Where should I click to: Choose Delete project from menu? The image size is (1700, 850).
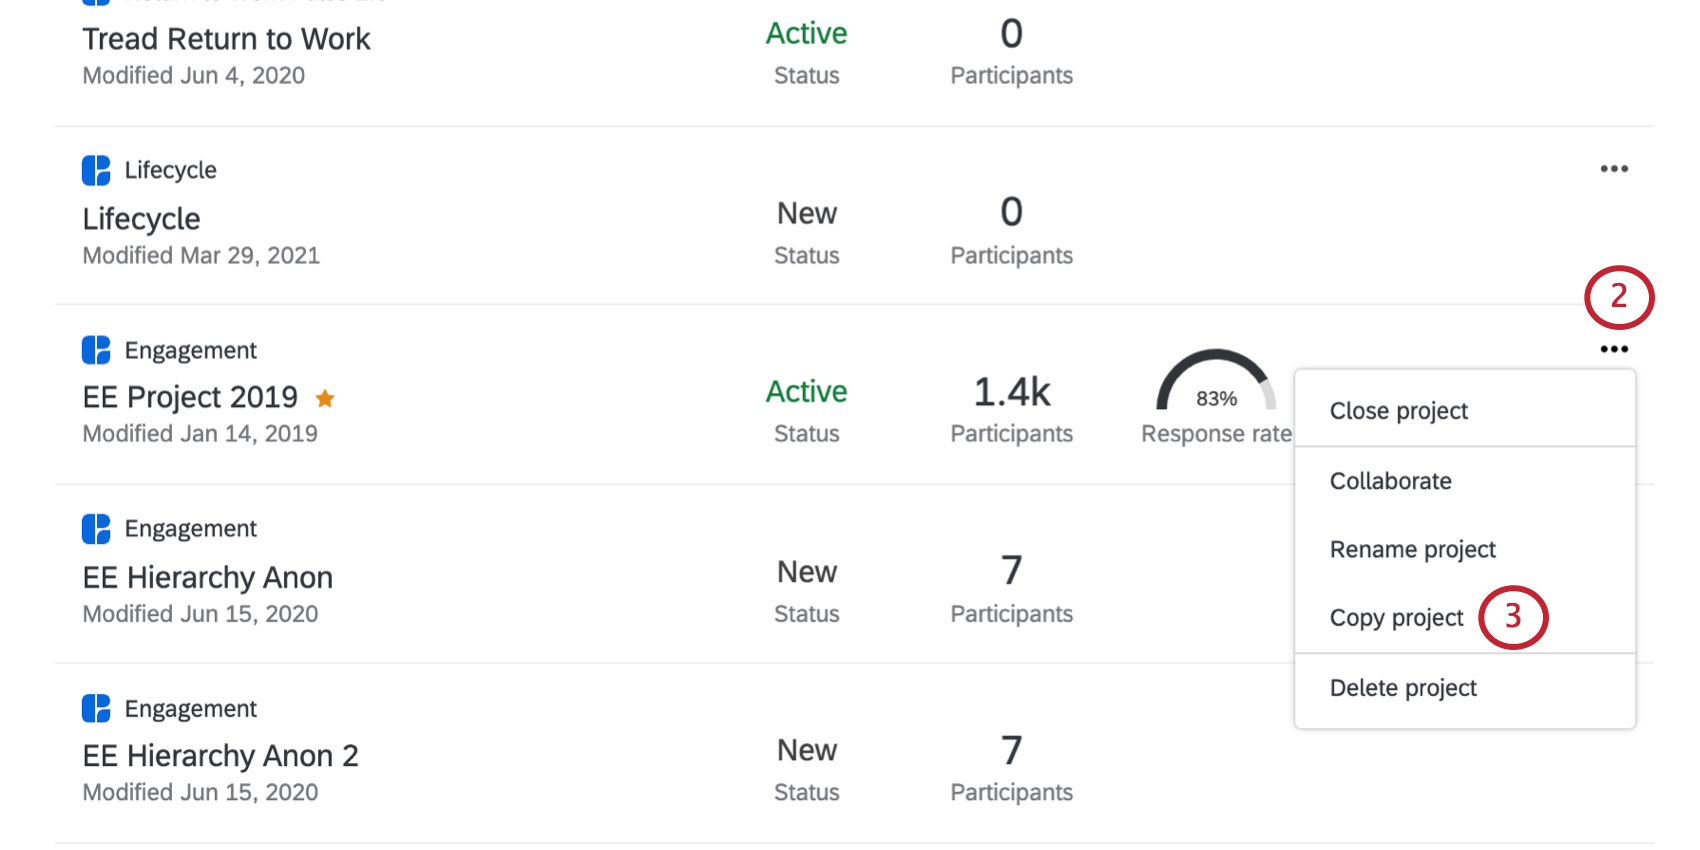pos(1403,688)
